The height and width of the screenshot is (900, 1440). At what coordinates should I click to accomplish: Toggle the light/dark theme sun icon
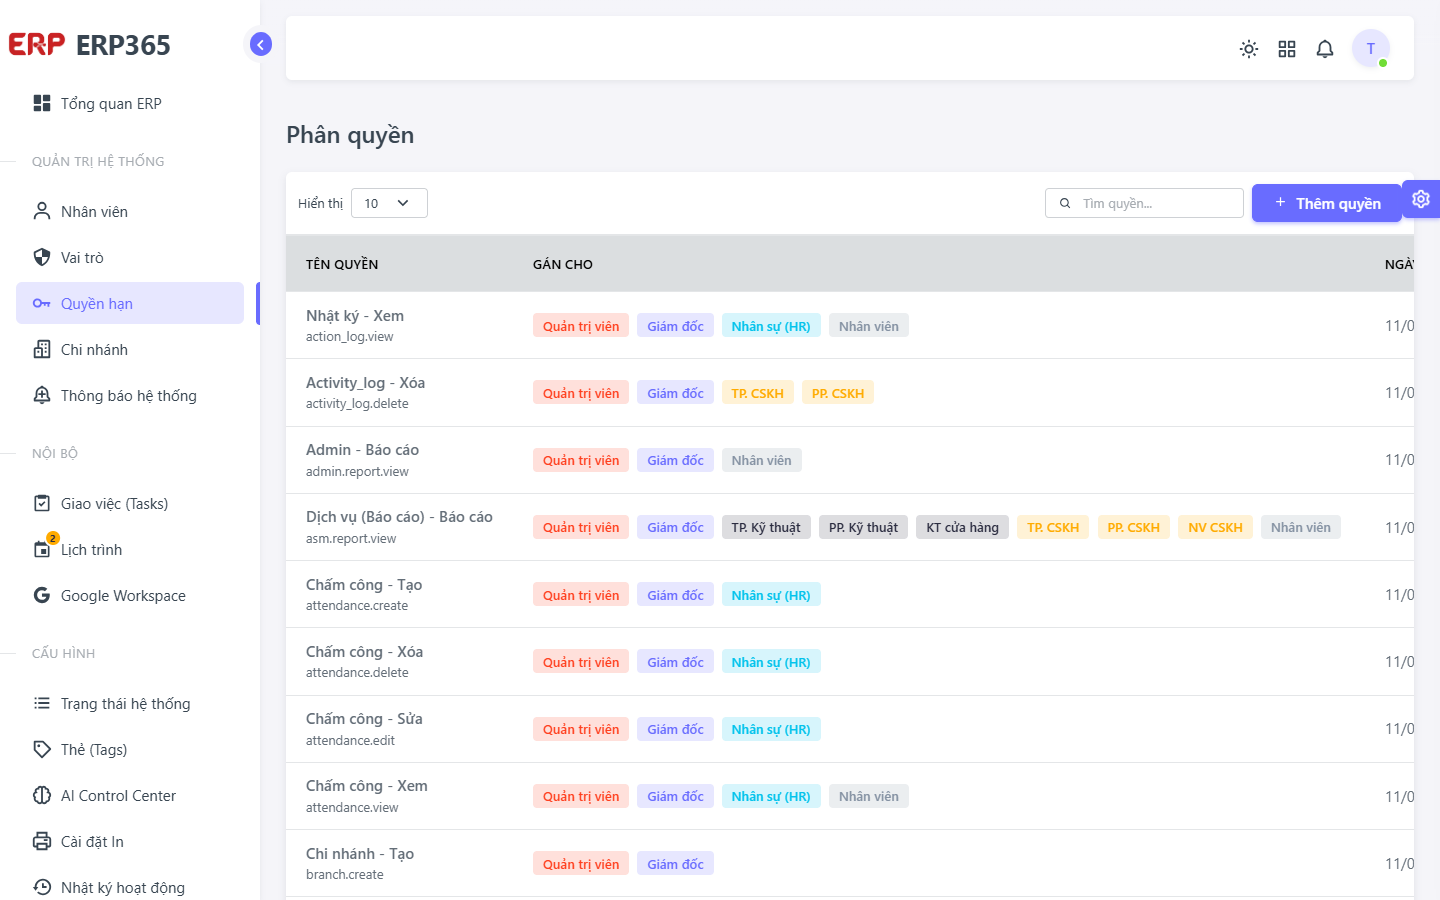1249,49
